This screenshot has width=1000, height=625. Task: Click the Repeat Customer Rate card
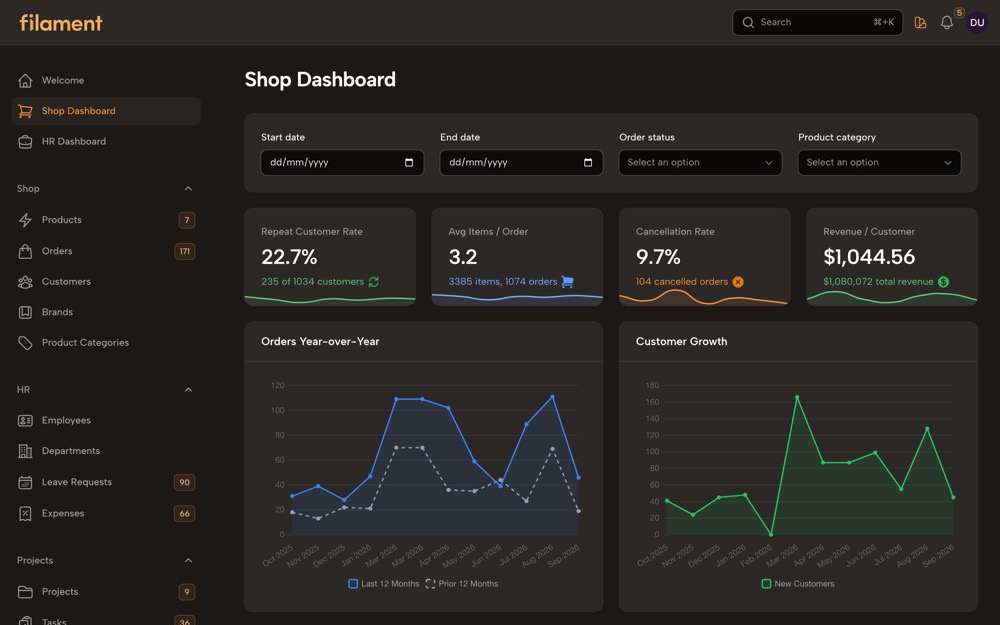click(x=330, y=257)
